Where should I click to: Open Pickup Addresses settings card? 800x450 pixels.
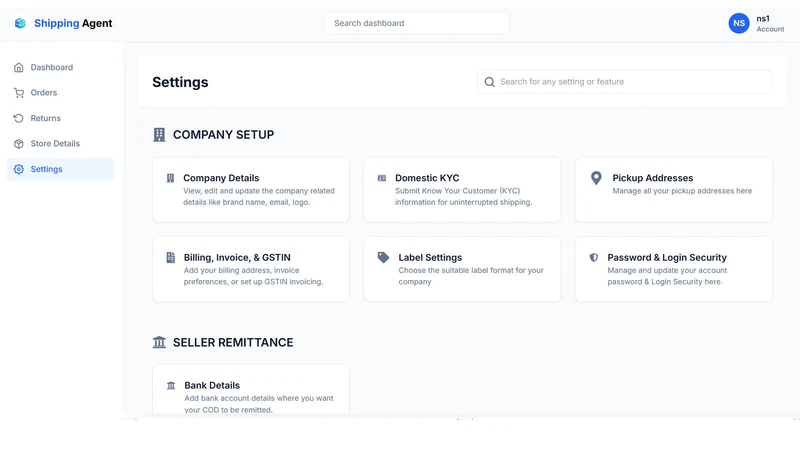673,190
